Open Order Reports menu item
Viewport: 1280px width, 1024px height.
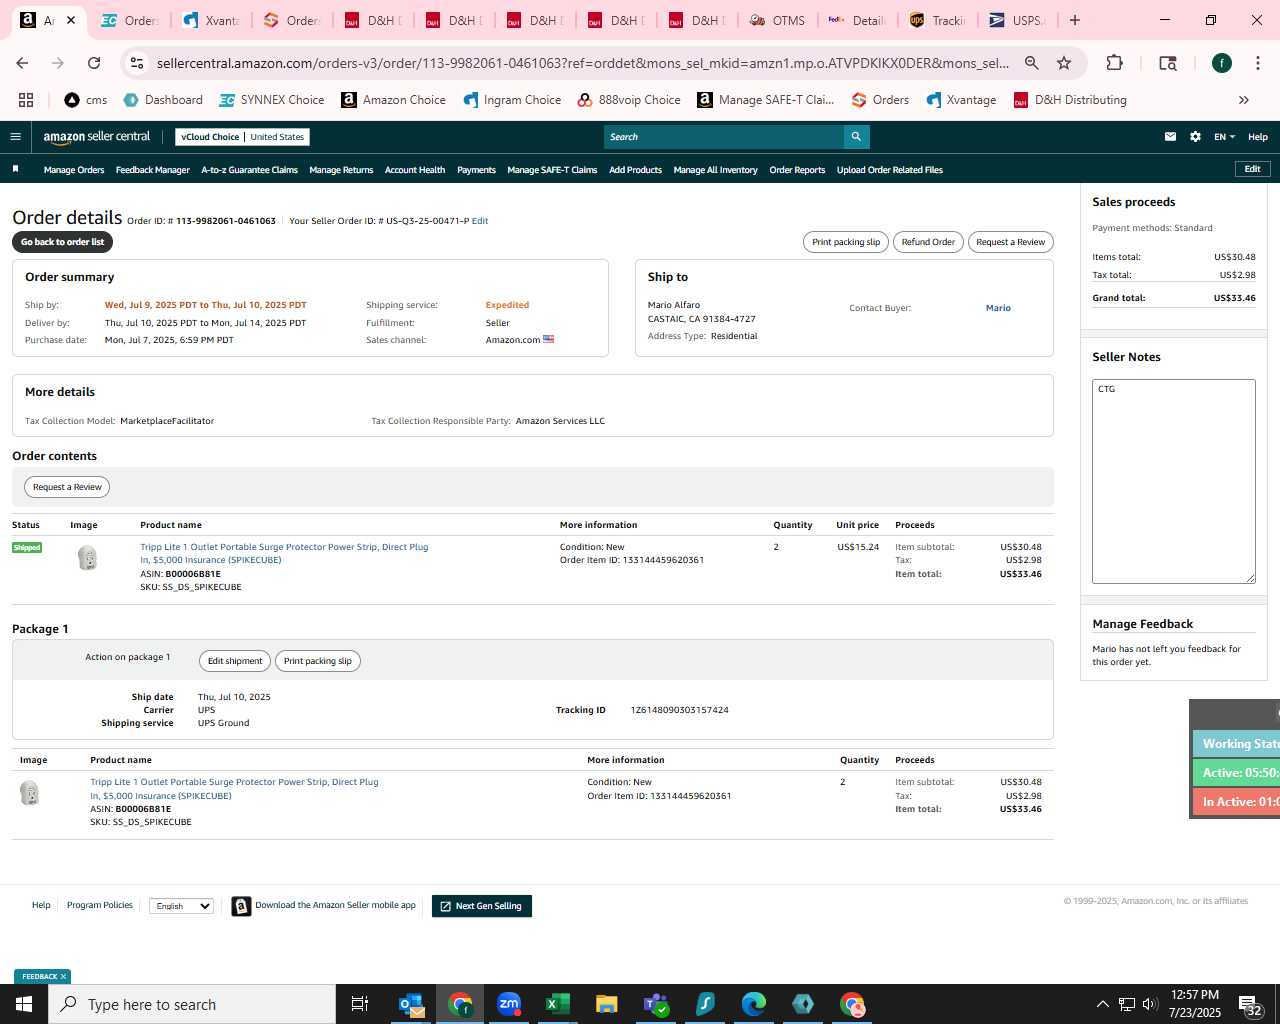[797, 170]
